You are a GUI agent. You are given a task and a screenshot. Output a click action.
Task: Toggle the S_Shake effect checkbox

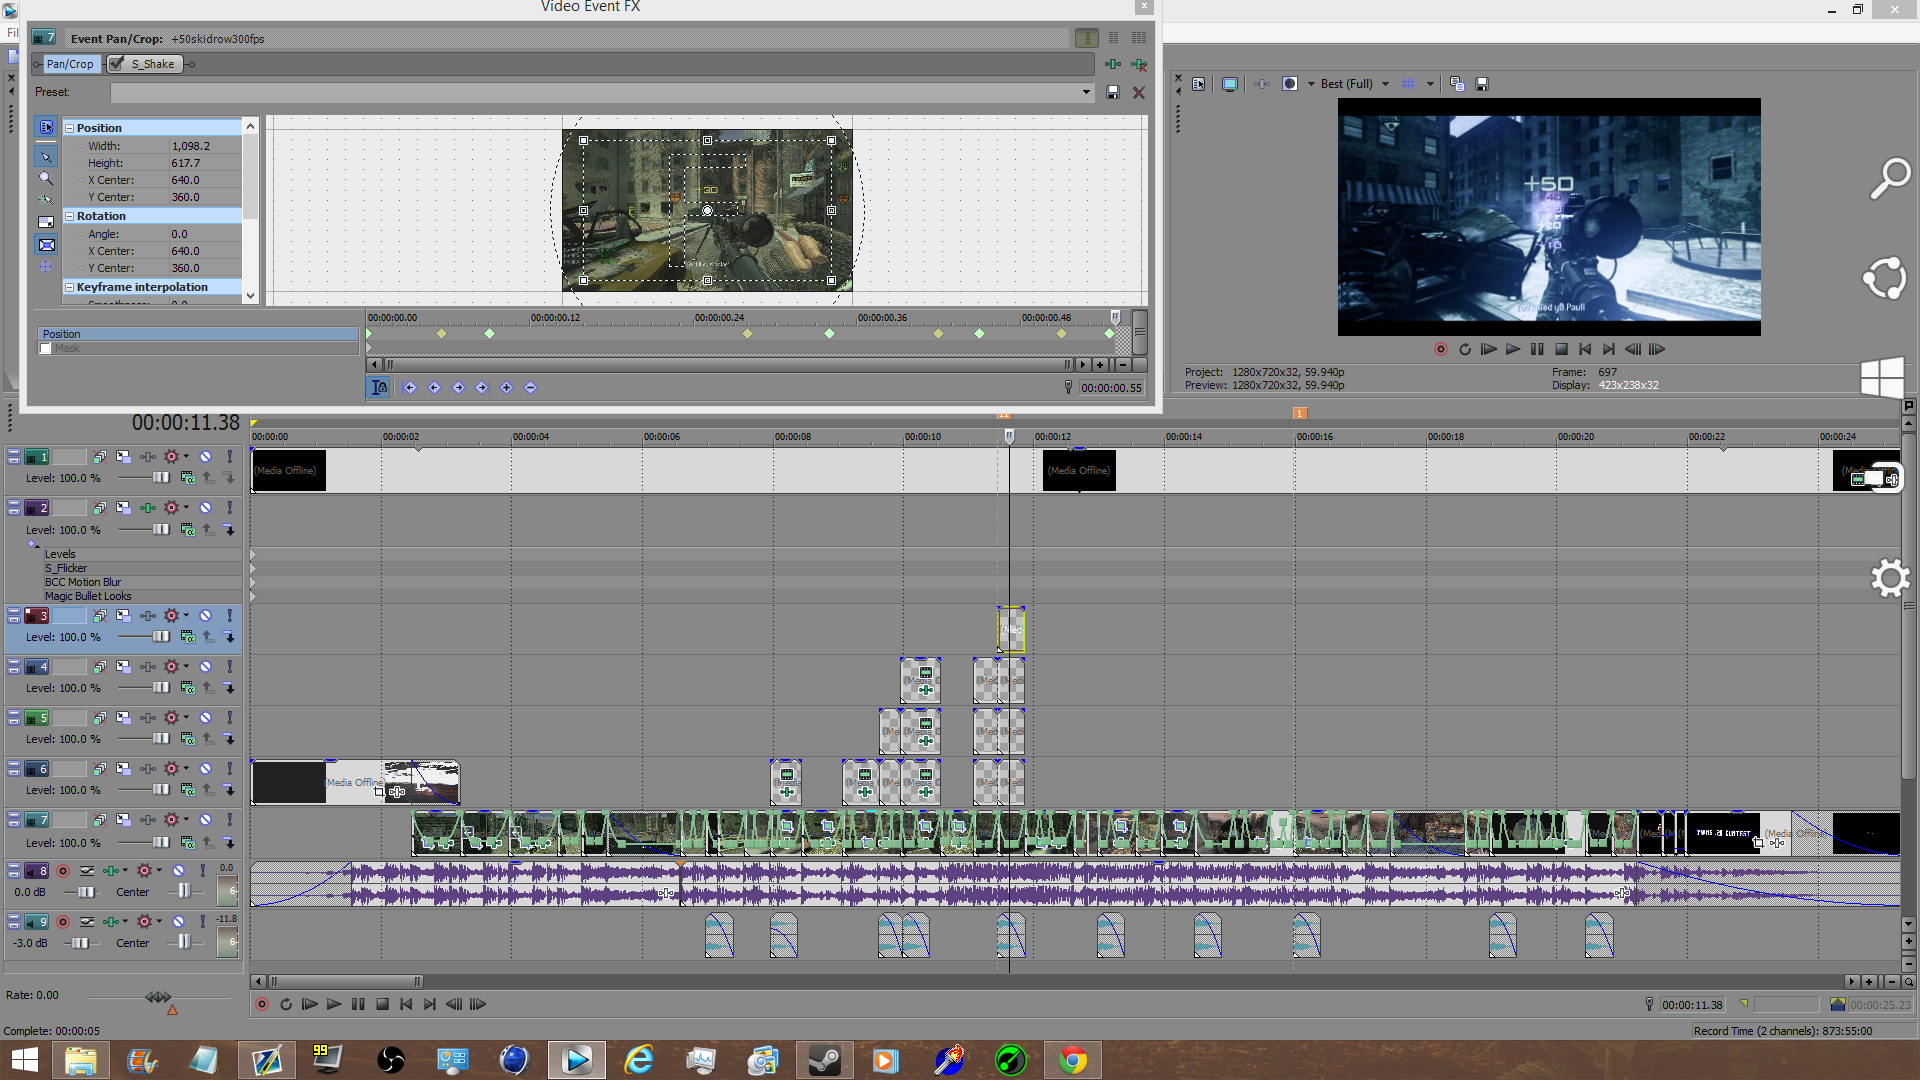coord(117,64)
